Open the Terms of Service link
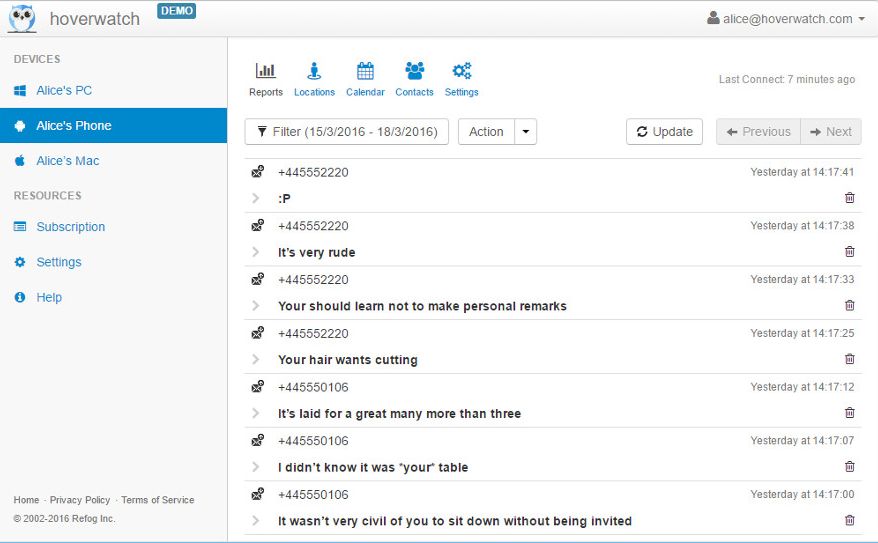 pos(157,500)
